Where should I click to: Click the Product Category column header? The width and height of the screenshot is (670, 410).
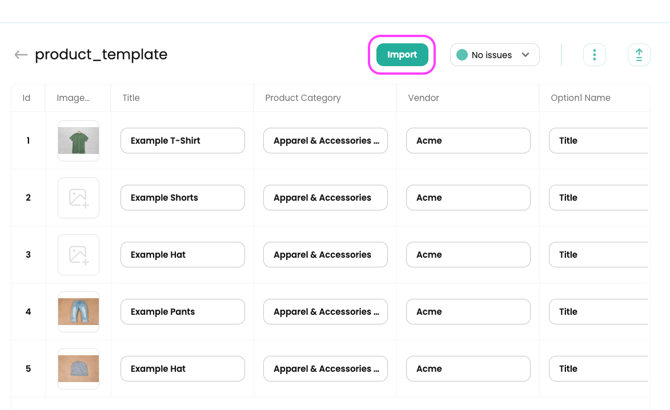pyautogui.click(x=303, y=98)
